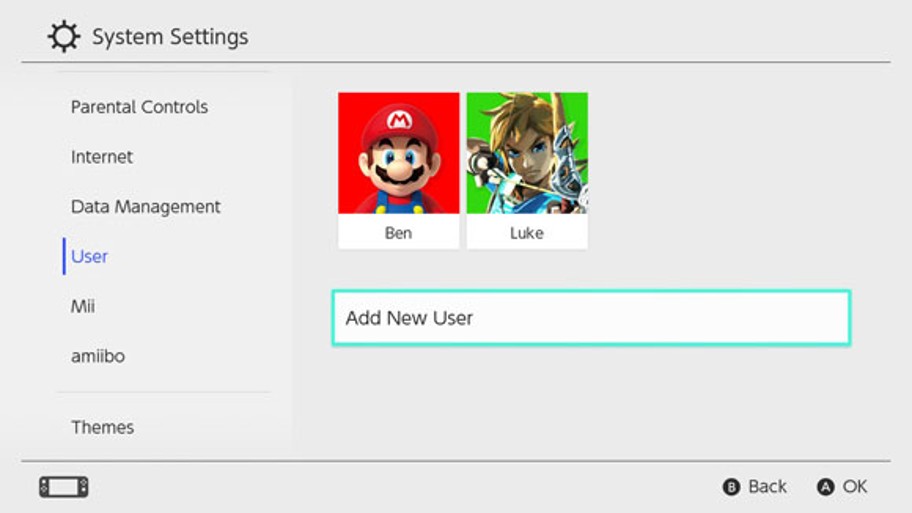Click the Back label in footer
Viewport: 912px width, 513px height.
pyautogui.click(x=767, y=487)
